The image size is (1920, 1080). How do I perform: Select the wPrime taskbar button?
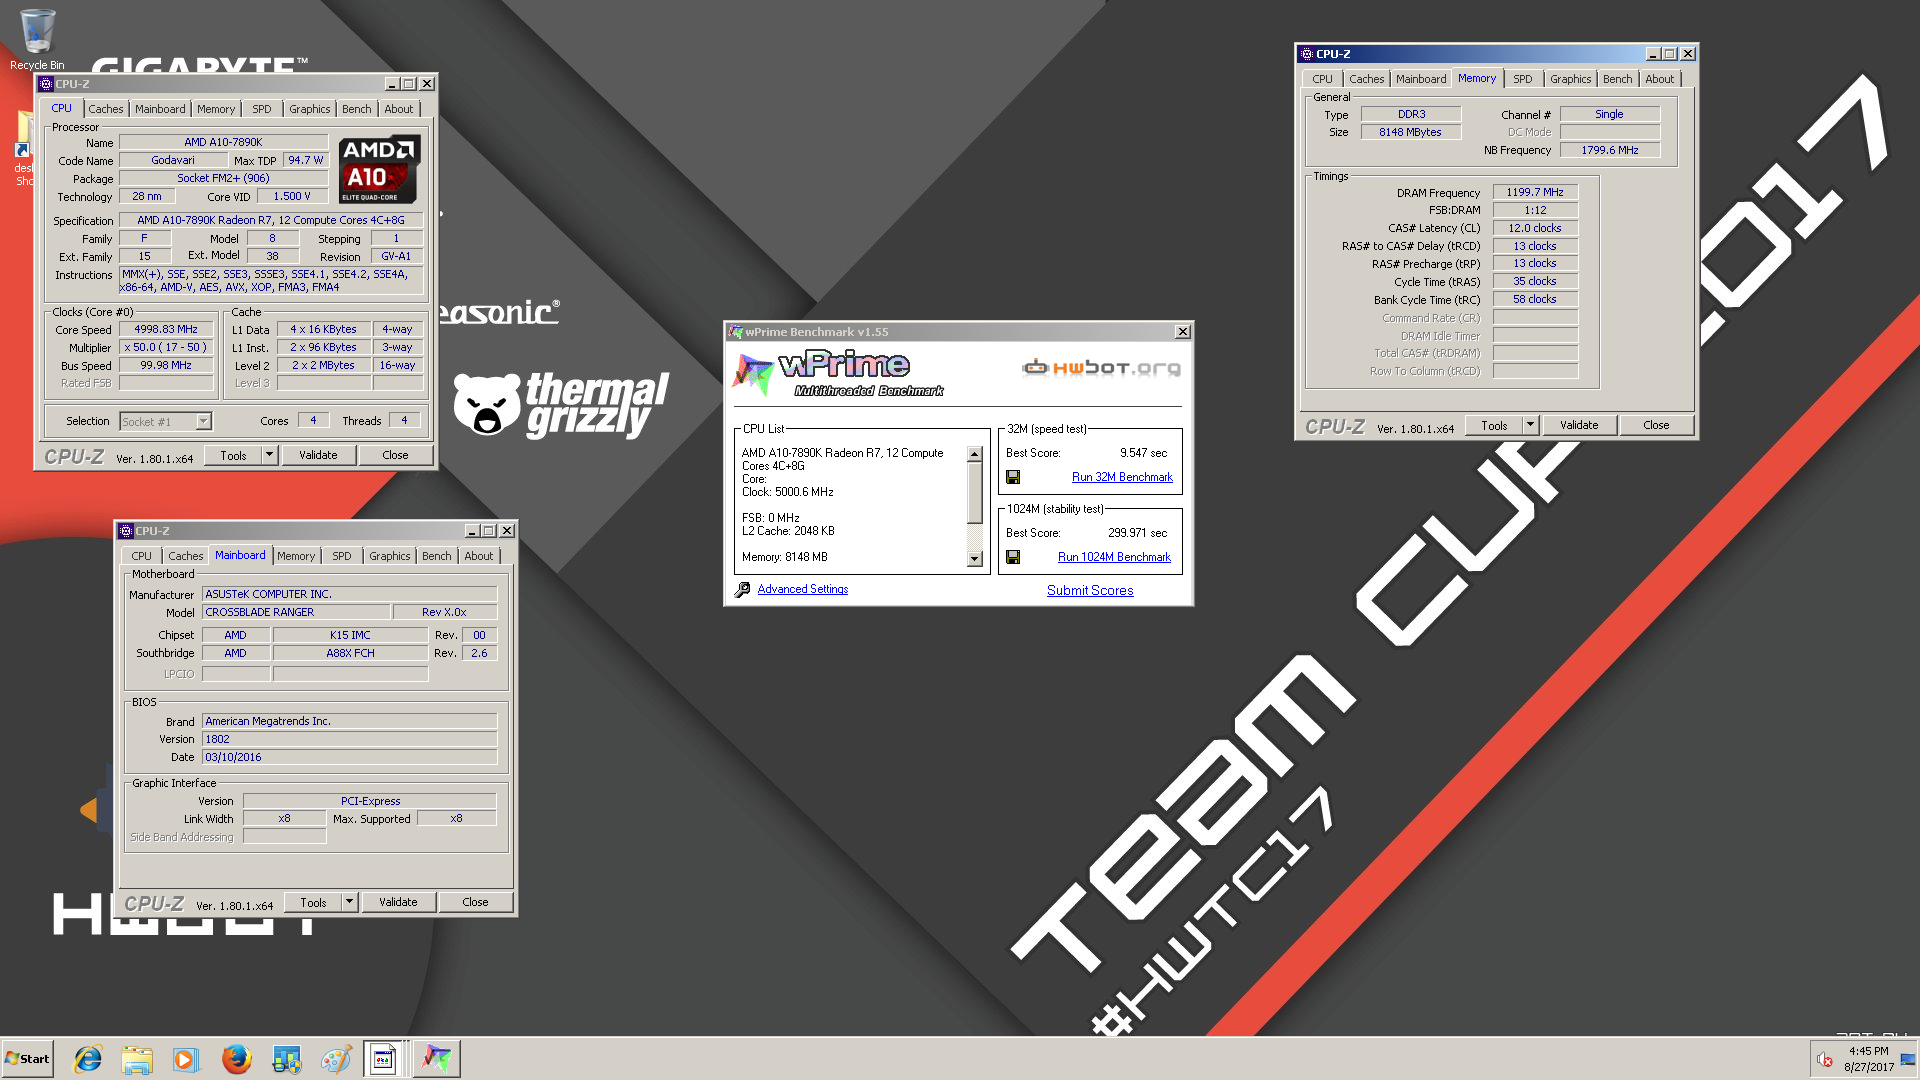(436, 1058)
